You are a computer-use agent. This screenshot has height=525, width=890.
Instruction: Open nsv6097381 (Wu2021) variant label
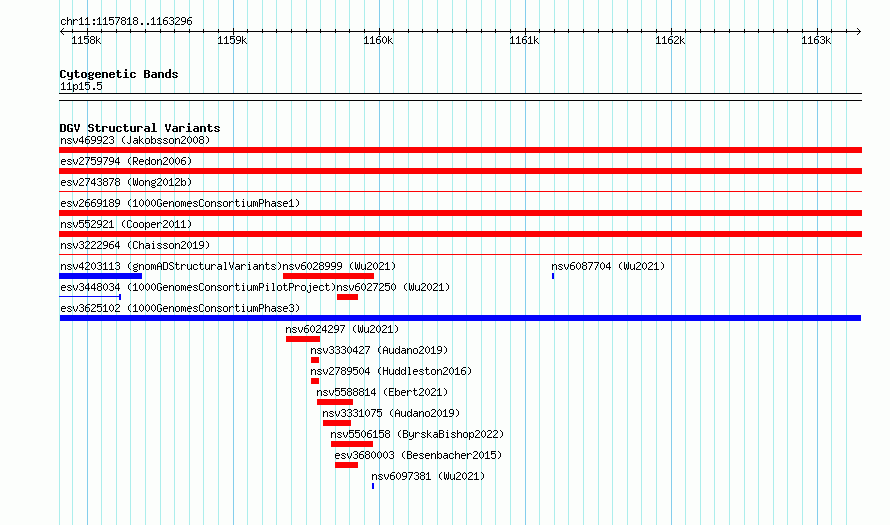[429, 476]
